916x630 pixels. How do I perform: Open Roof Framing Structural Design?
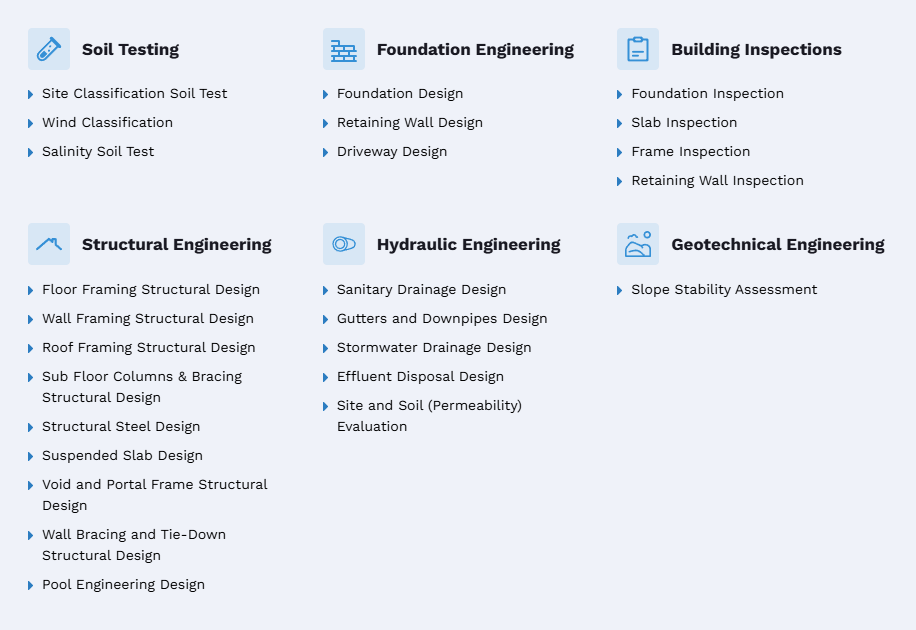click(149, 348)
